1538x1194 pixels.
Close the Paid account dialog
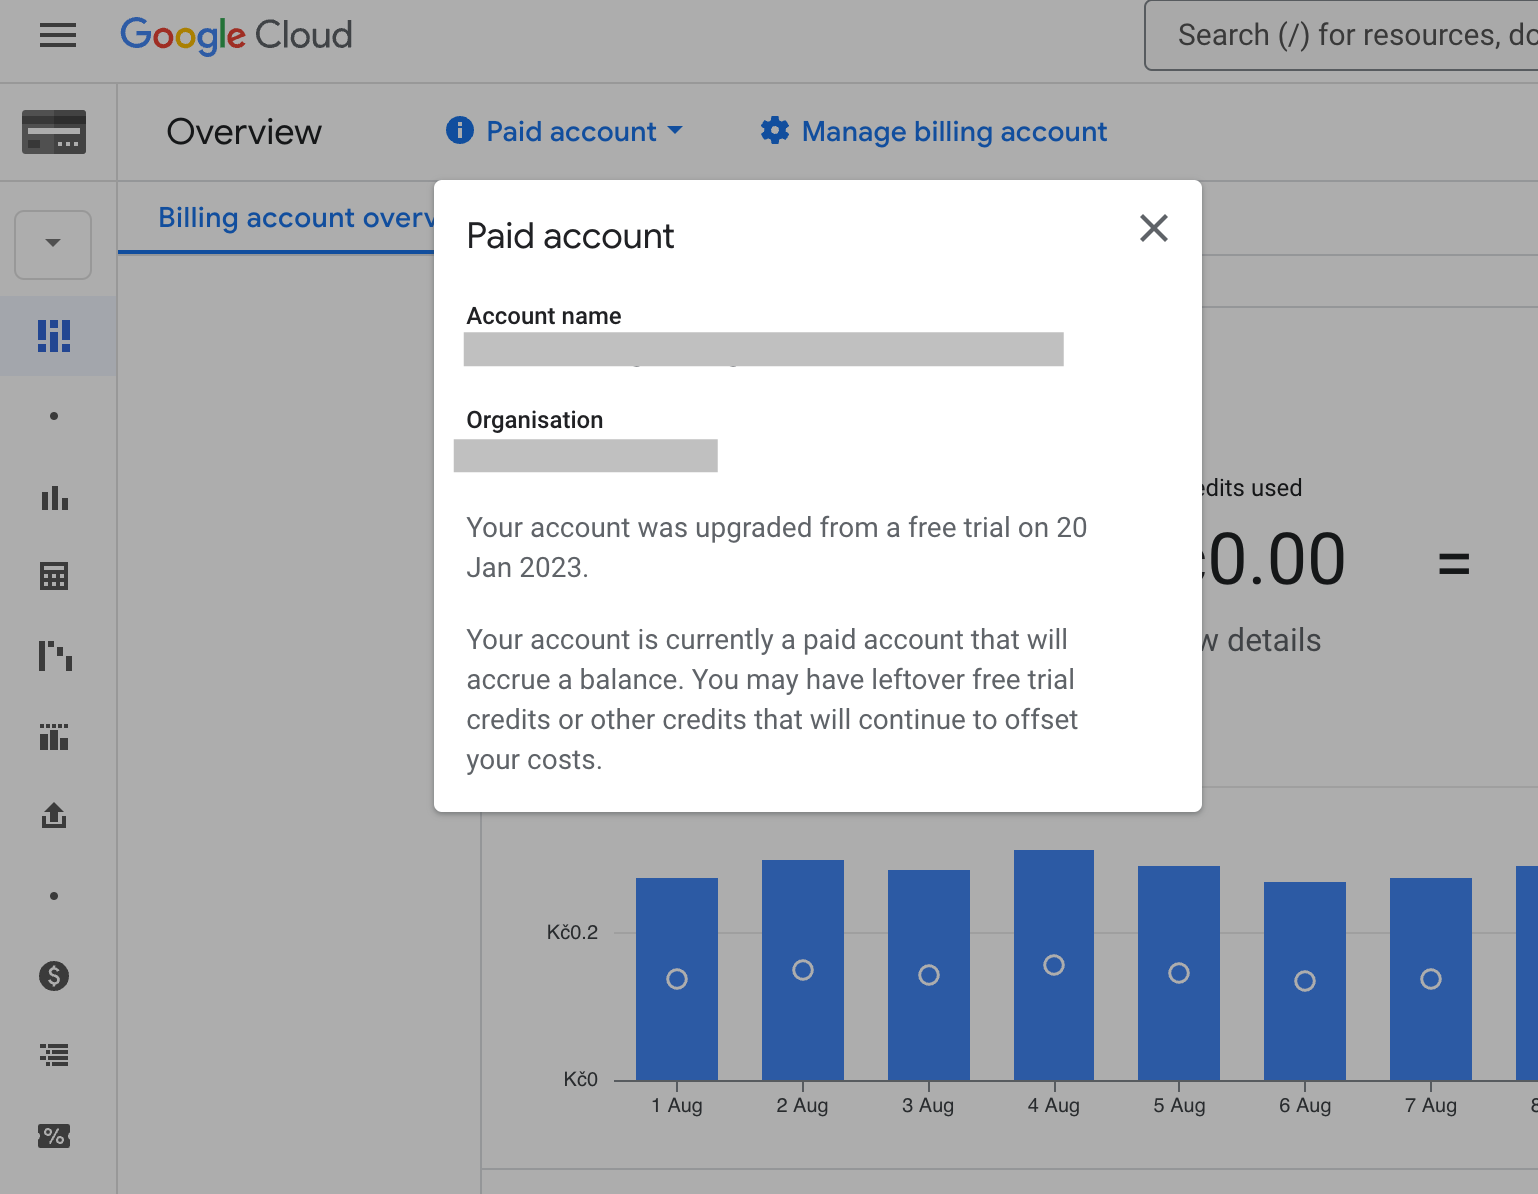[1154, 228]
